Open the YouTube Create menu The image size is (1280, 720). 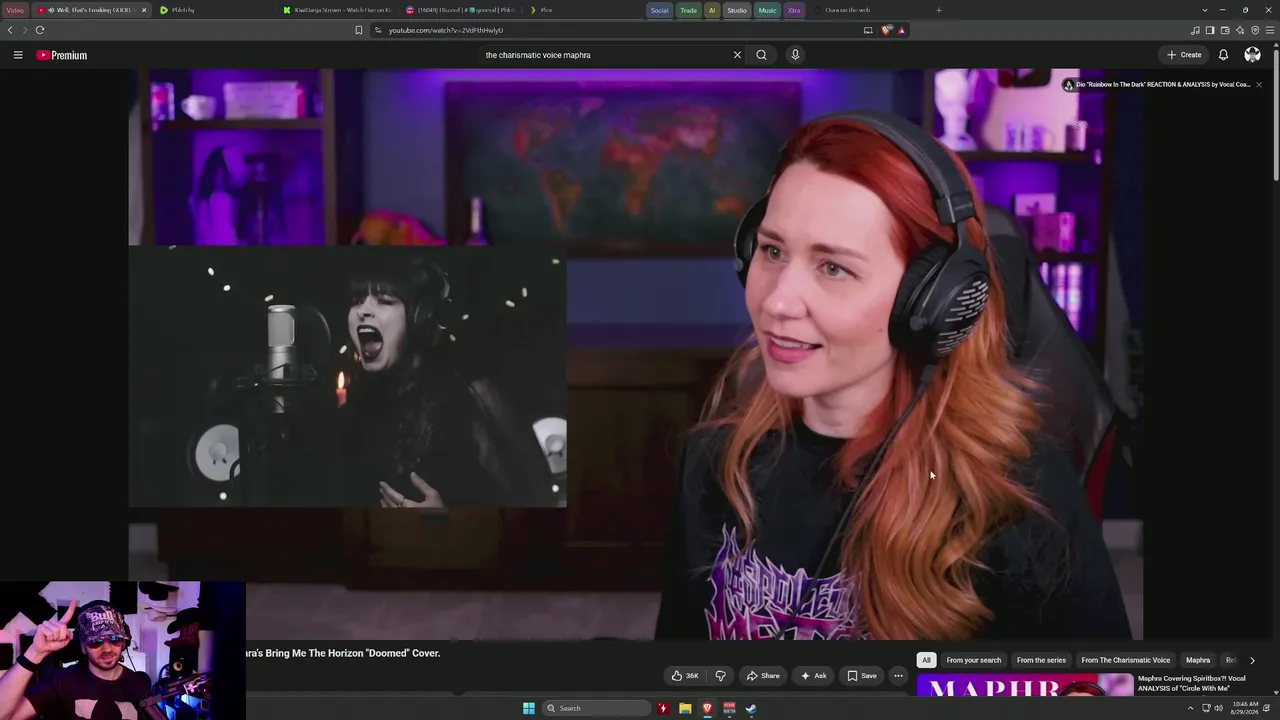[1184, 55]
